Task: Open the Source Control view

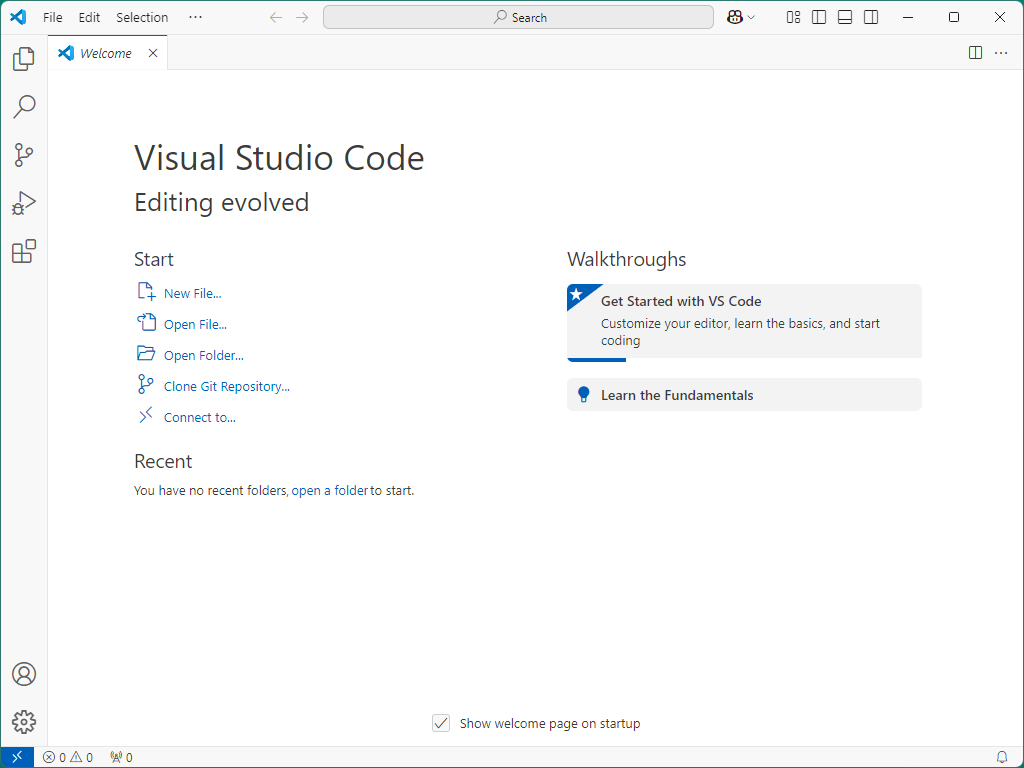Action: pyautogui.click(x=24, y=155)
